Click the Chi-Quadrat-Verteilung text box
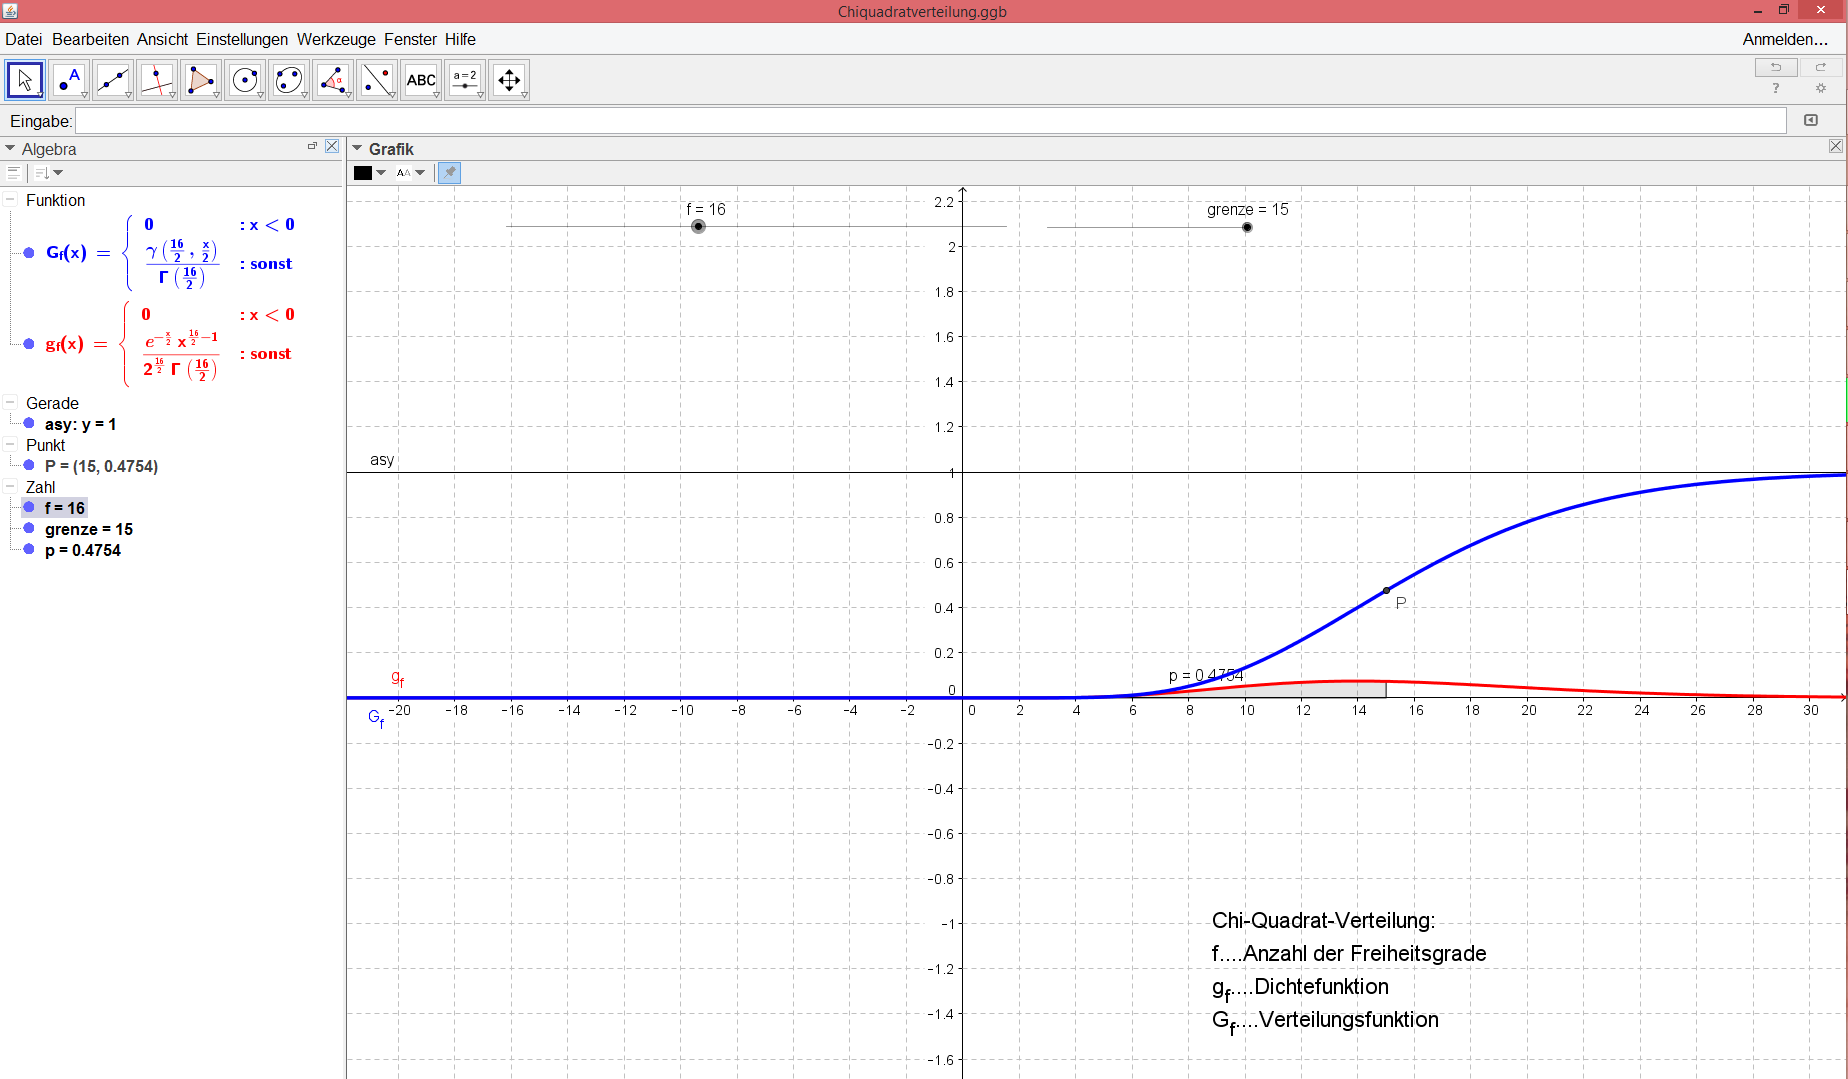Viewport: 1848px width, 1079px height. (1349, 970)
